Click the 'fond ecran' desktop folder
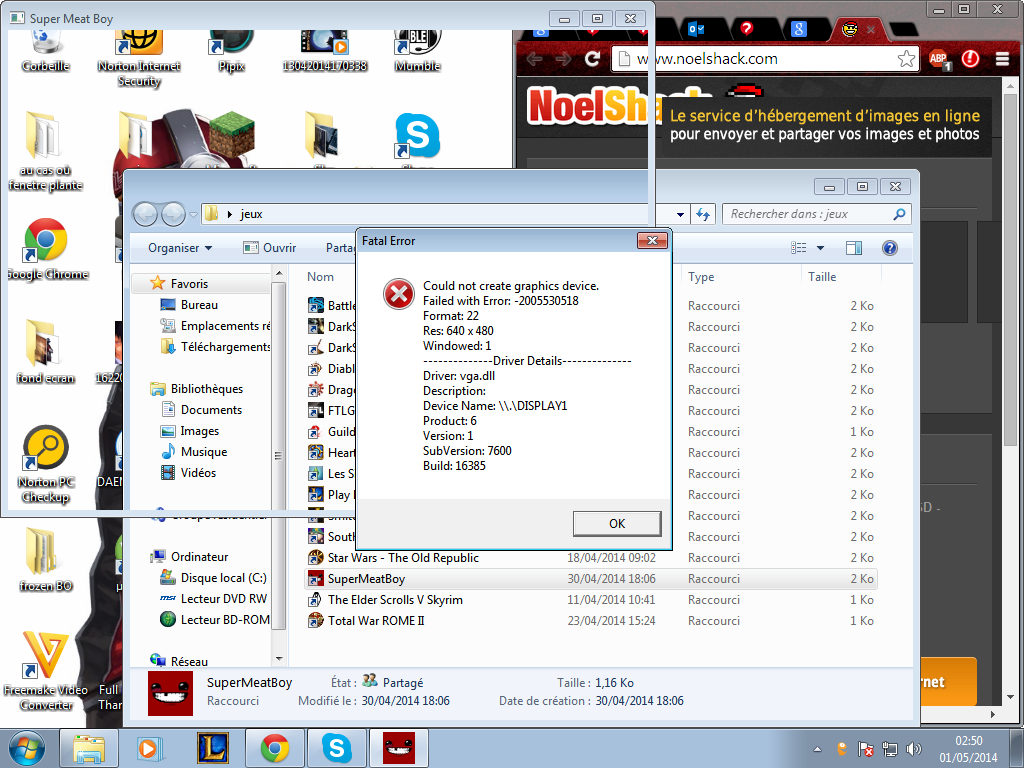Image resolution: width=1024 pixels, height=768 pixels. 45,351
